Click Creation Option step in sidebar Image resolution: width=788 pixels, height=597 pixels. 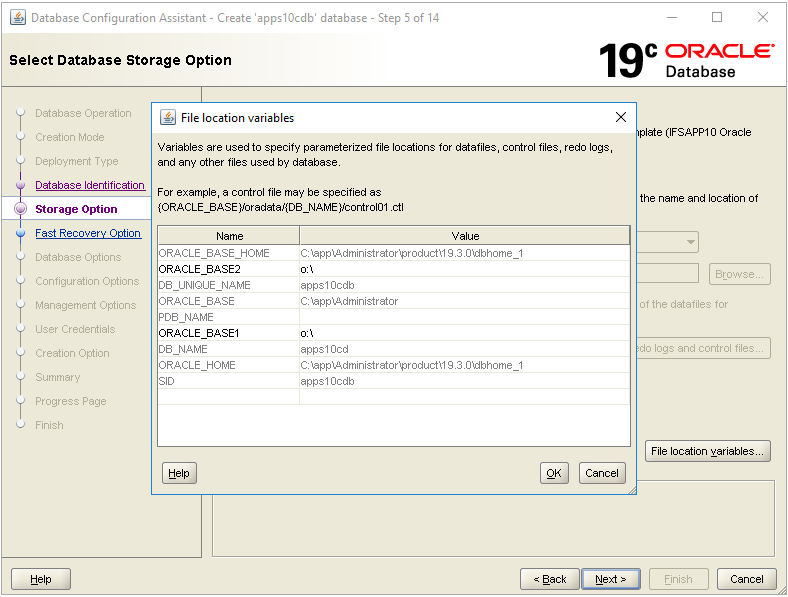coord(72,353)
